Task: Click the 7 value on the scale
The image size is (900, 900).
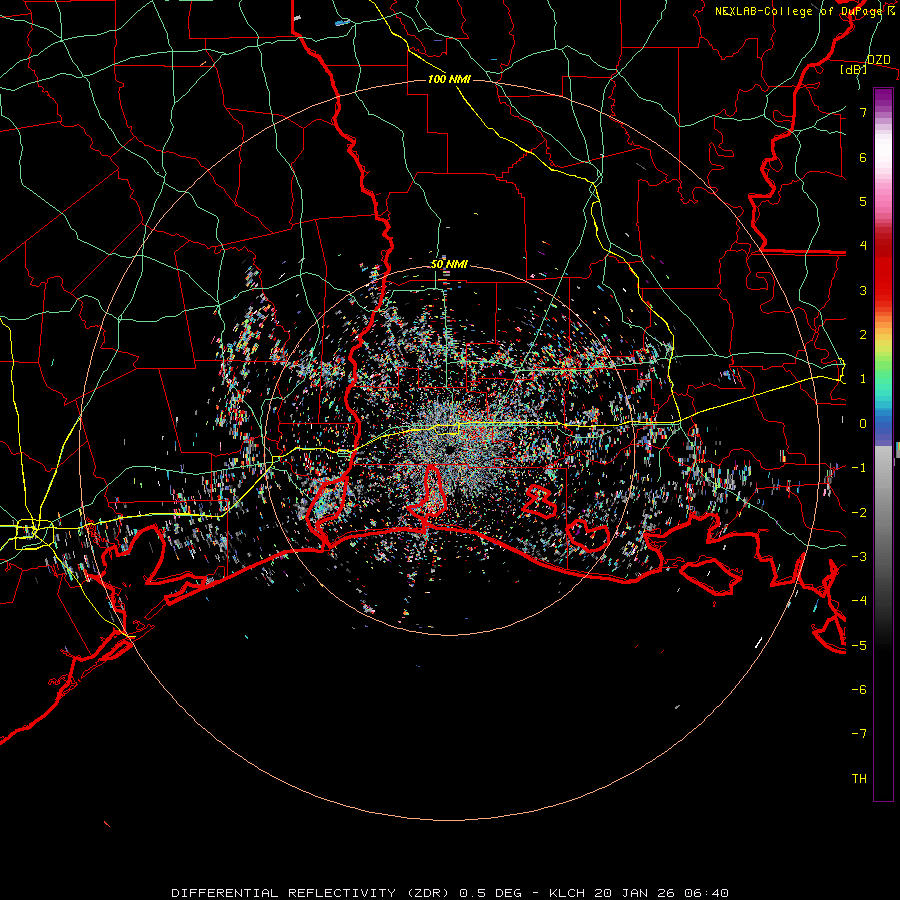Action: (x=863, y=112)
